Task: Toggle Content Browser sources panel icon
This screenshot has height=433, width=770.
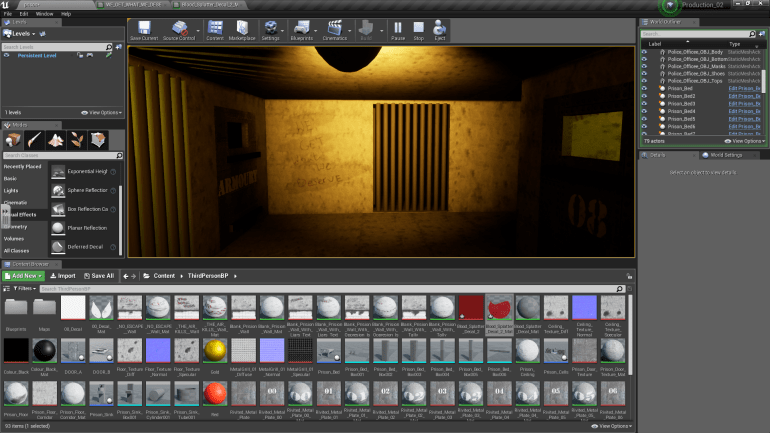Action: pos(6,289)
